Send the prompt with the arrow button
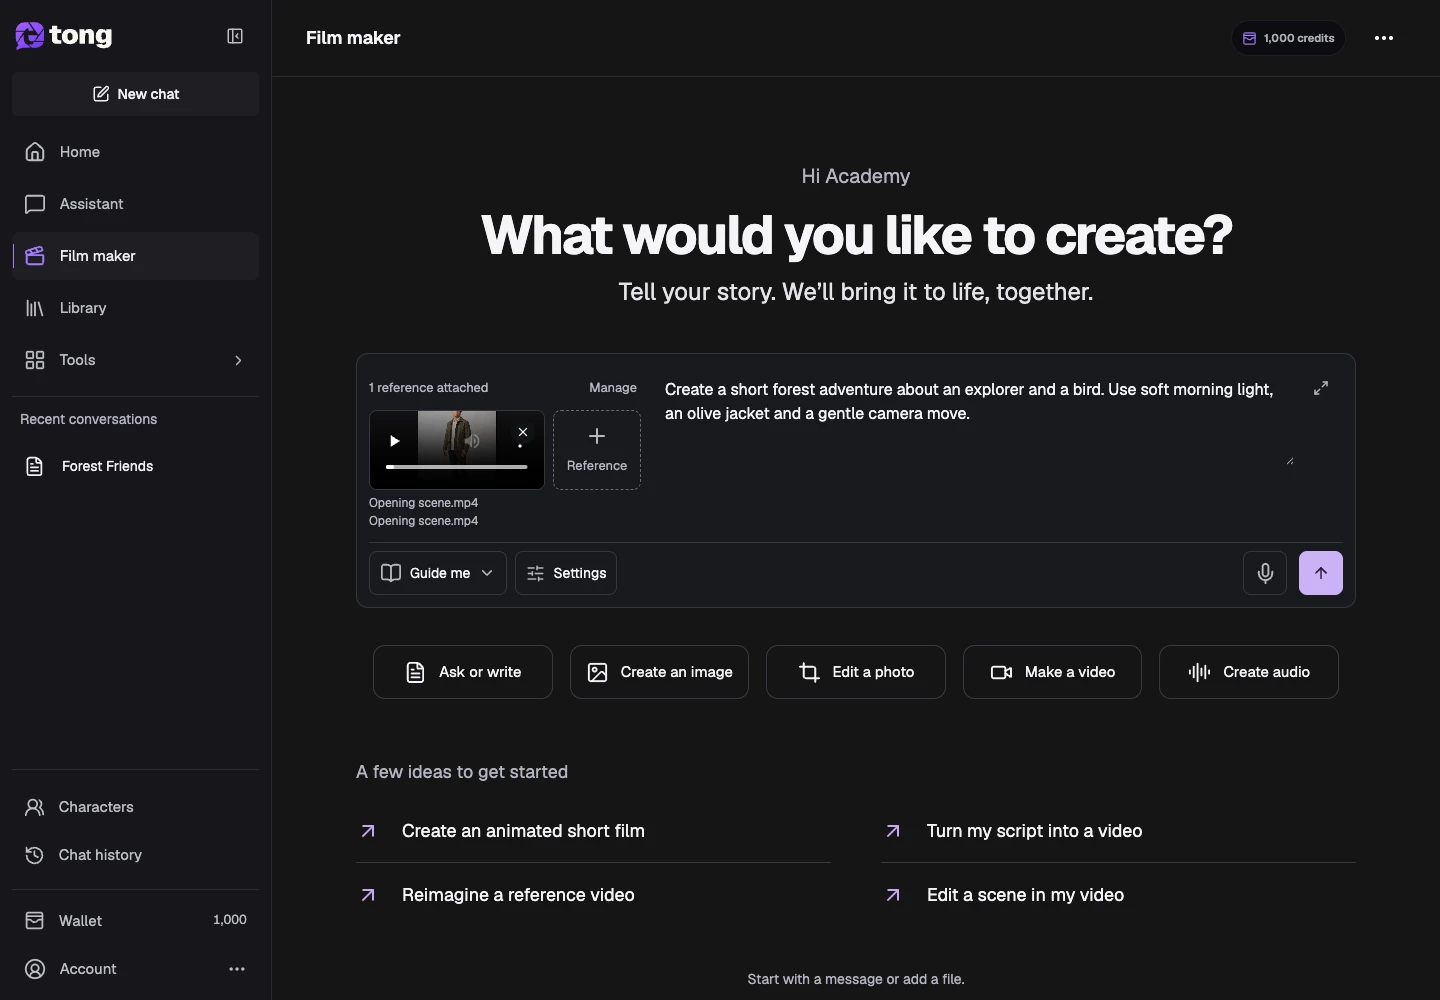This screenshot has height=1000, width=1440. click(x=1321, y=573)
